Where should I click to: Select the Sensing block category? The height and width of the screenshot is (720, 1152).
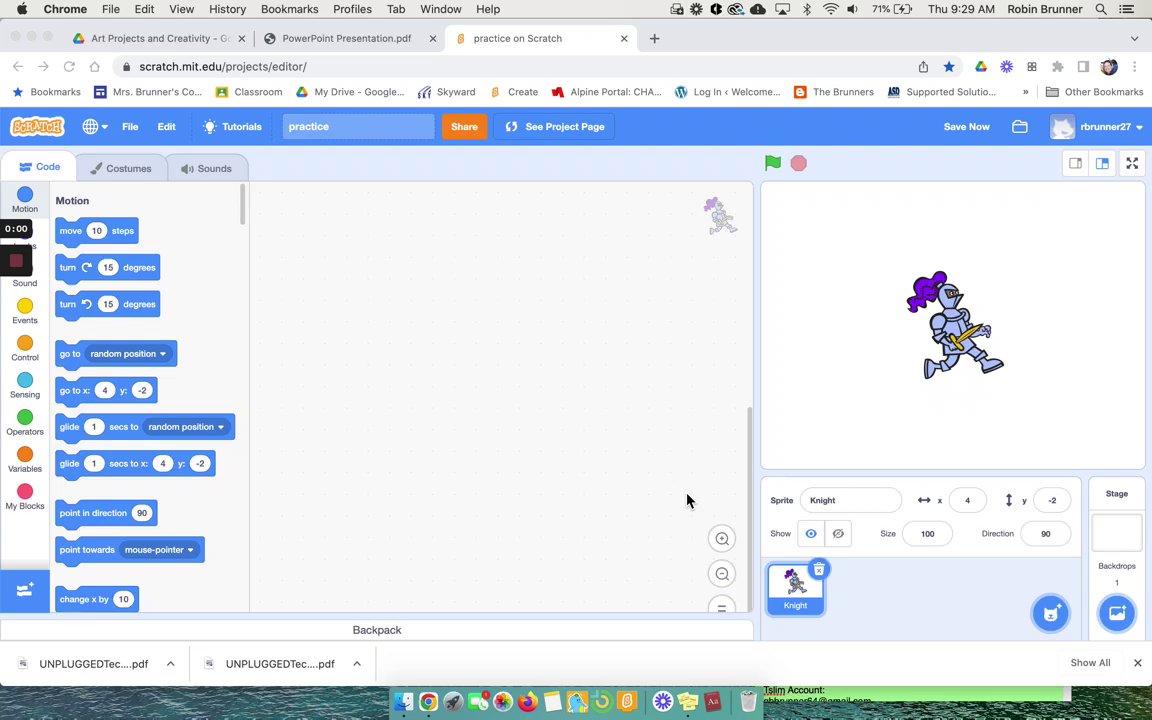(x=25, y=385)
